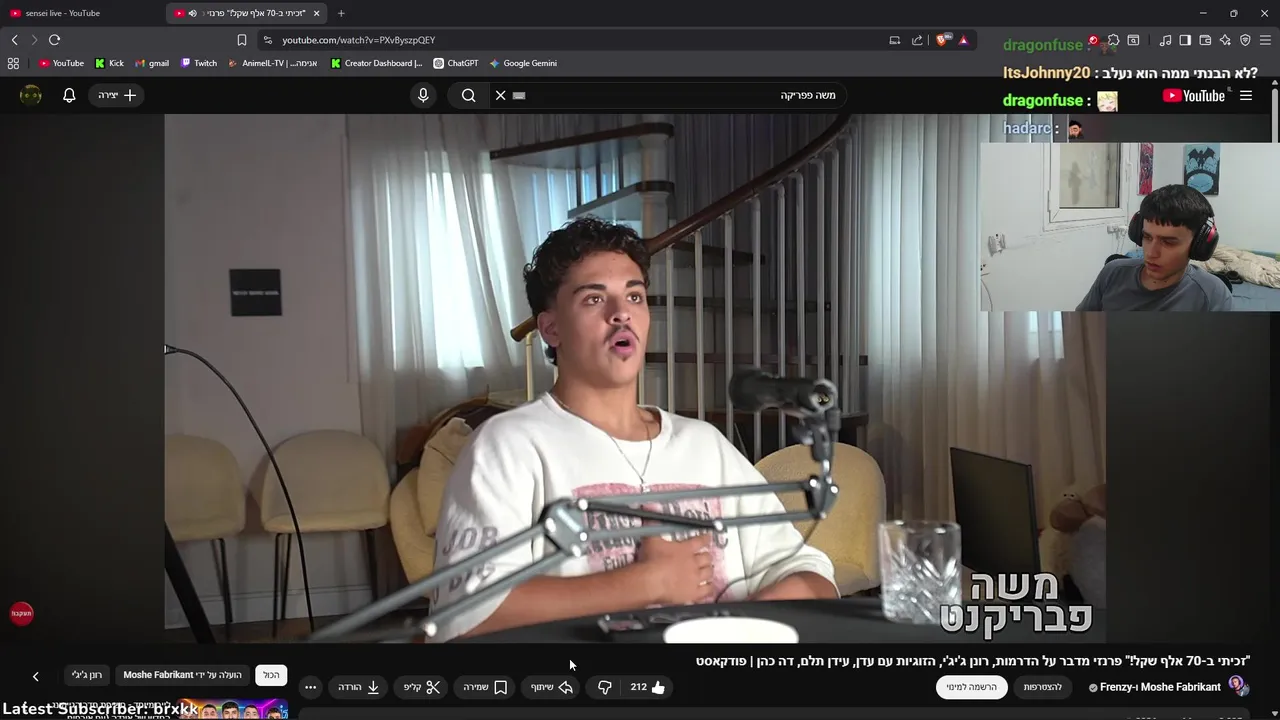Select the 'רונן ג'יג'י' filter chip
Viewport: 1280px width, 720px height.
coord(87,675)
